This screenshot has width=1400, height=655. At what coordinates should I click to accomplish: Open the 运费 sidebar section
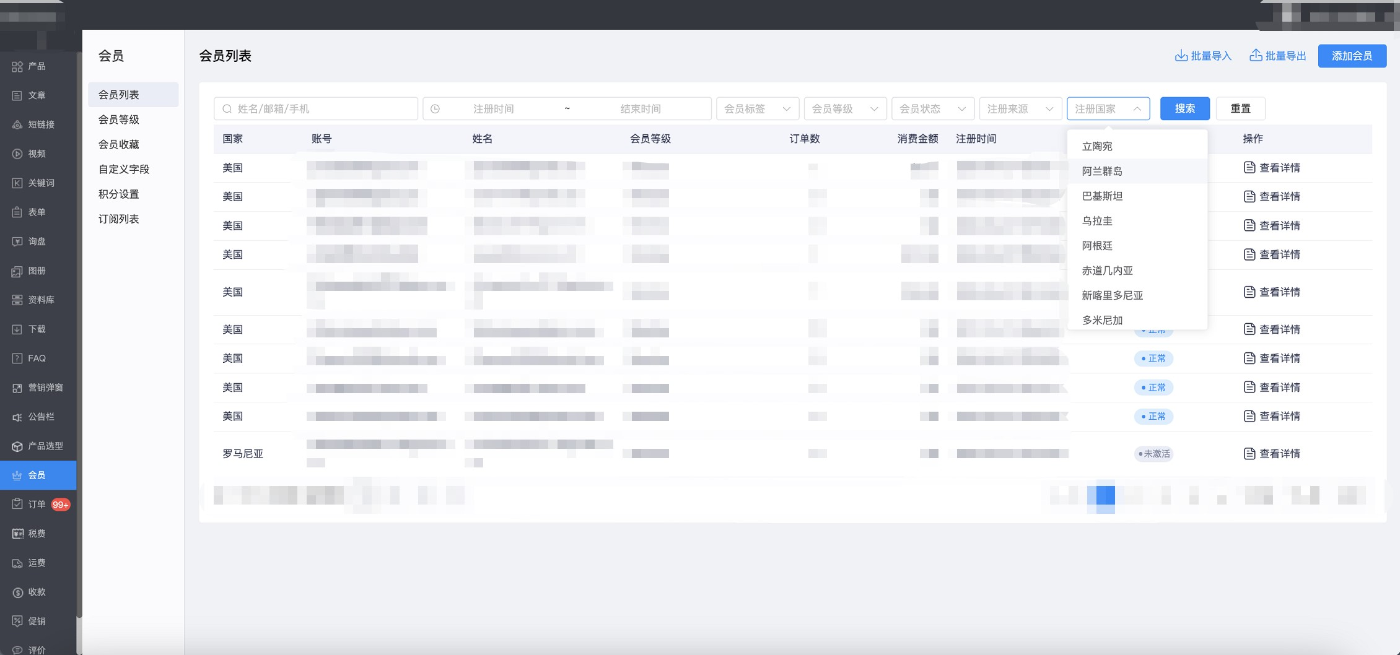point(35,563)
